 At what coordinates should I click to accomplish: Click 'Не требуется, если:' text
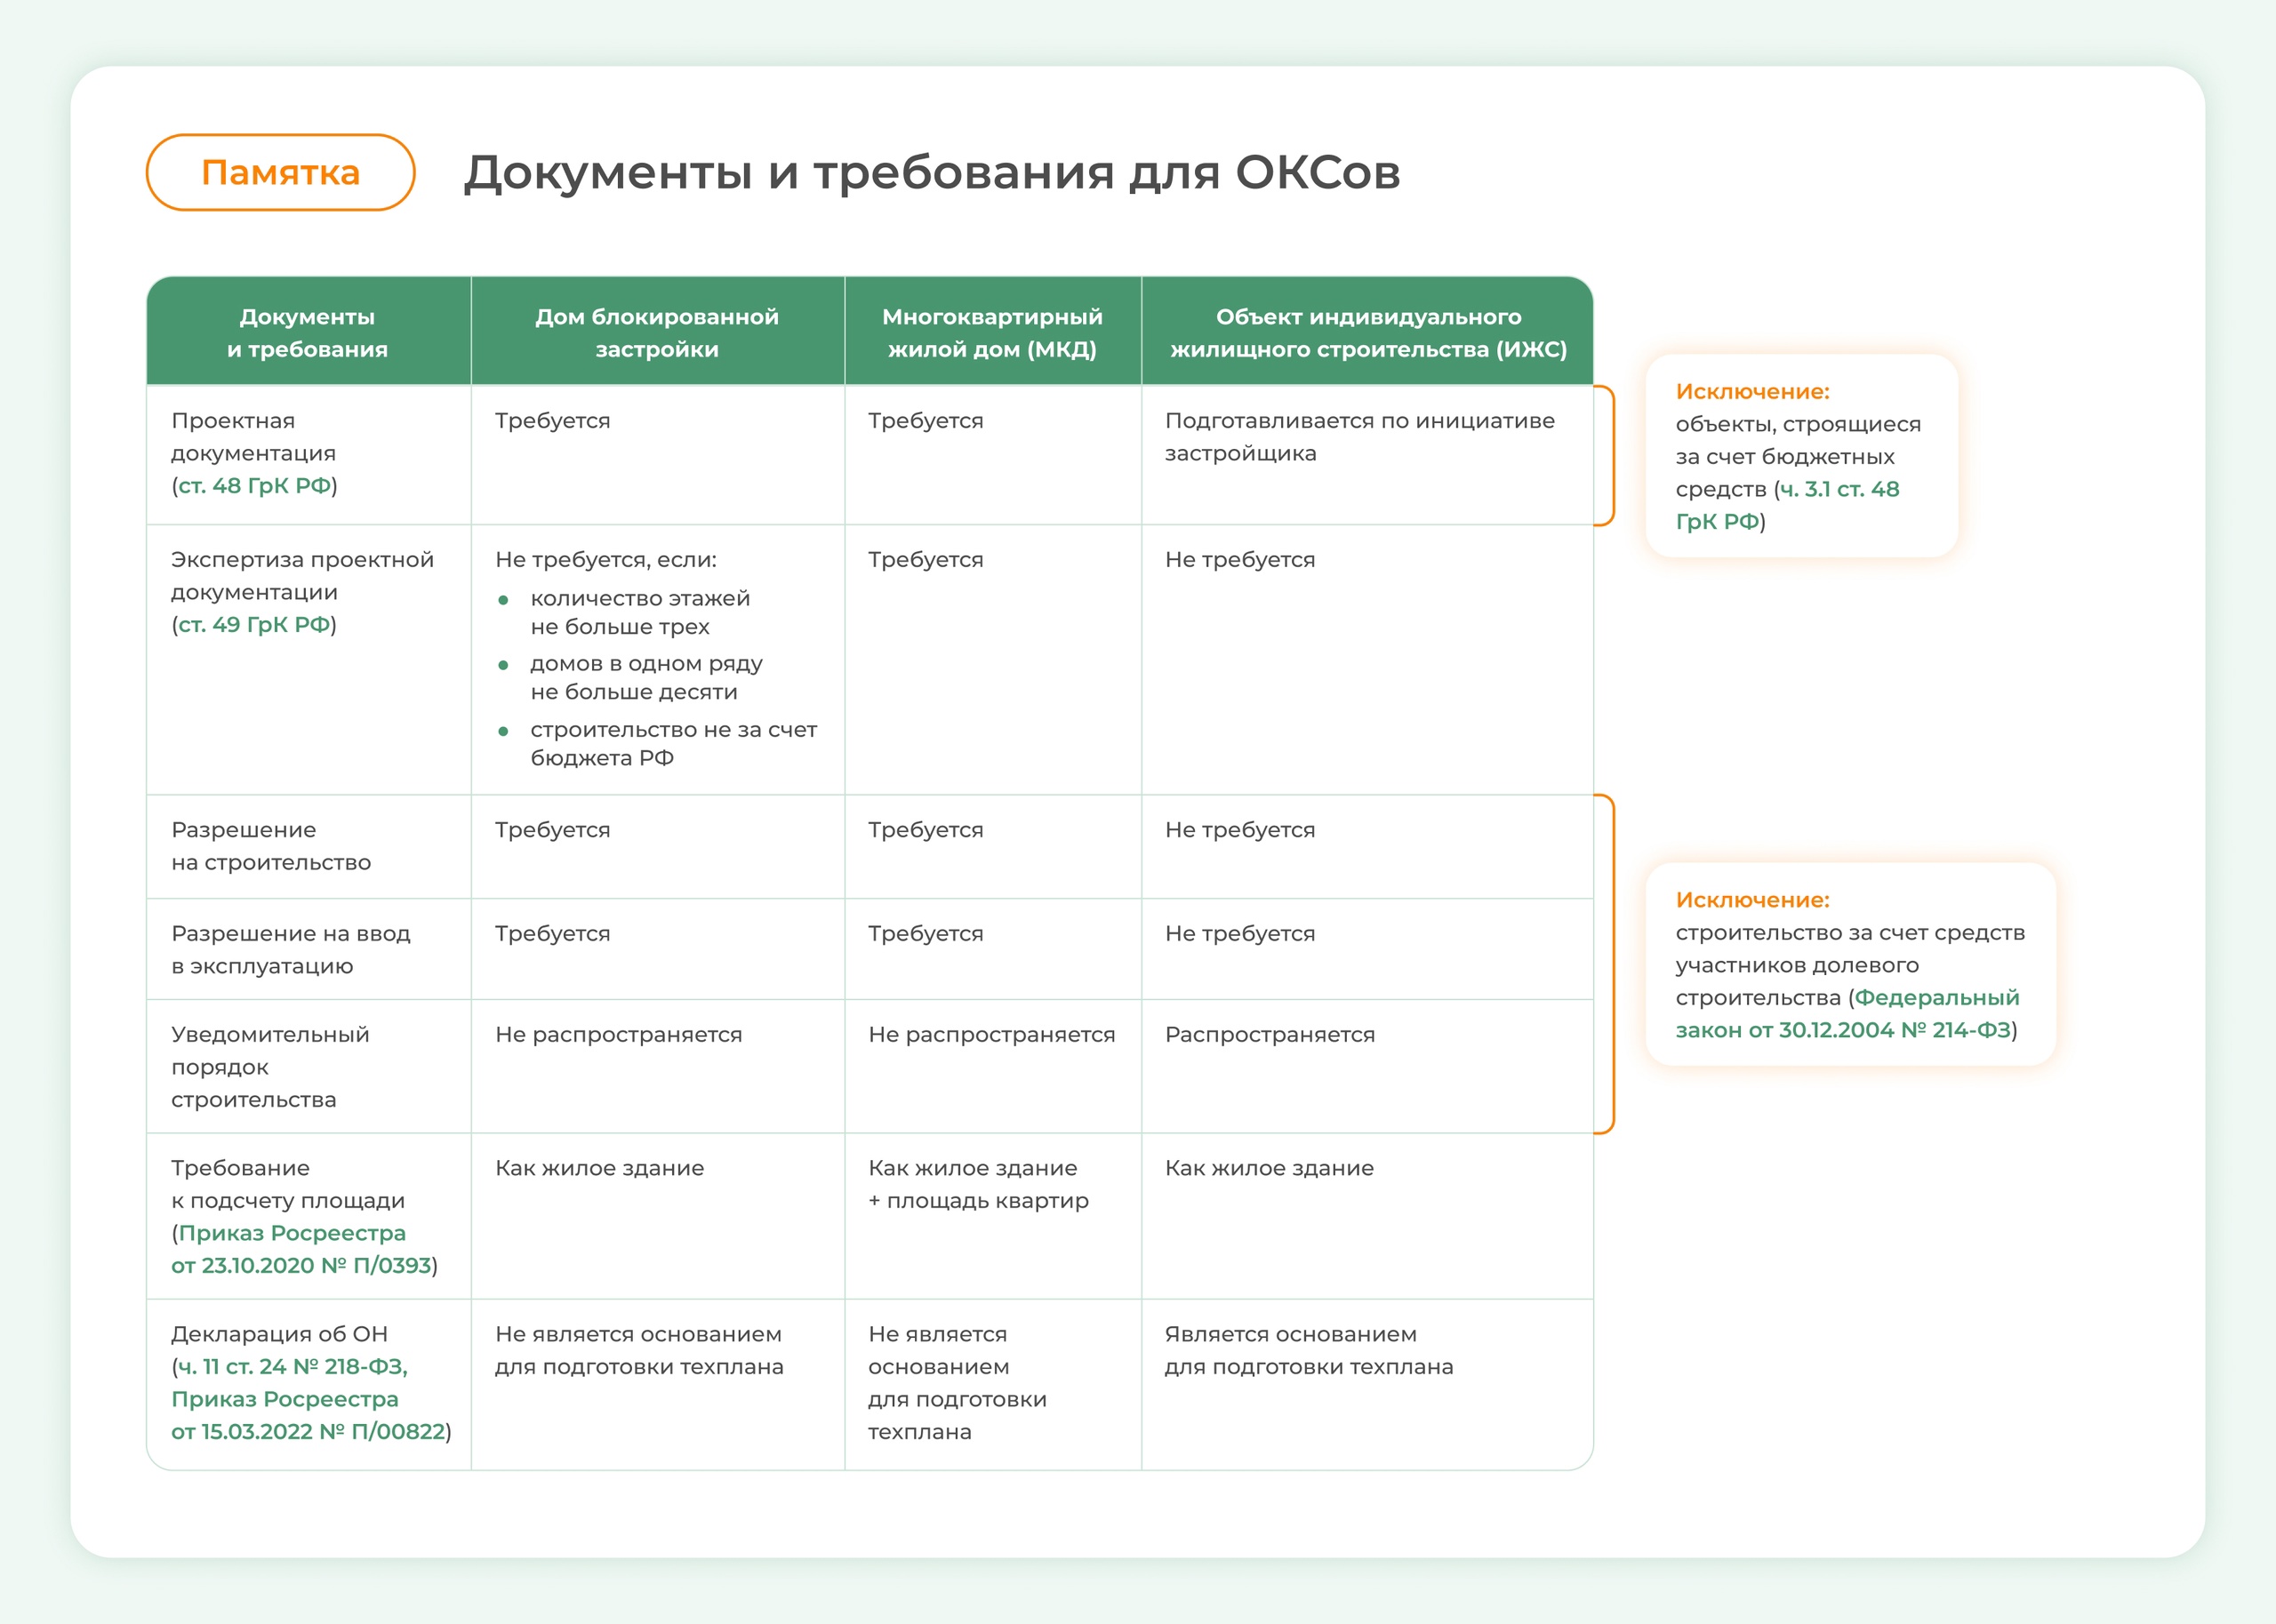tap(606, 560)
